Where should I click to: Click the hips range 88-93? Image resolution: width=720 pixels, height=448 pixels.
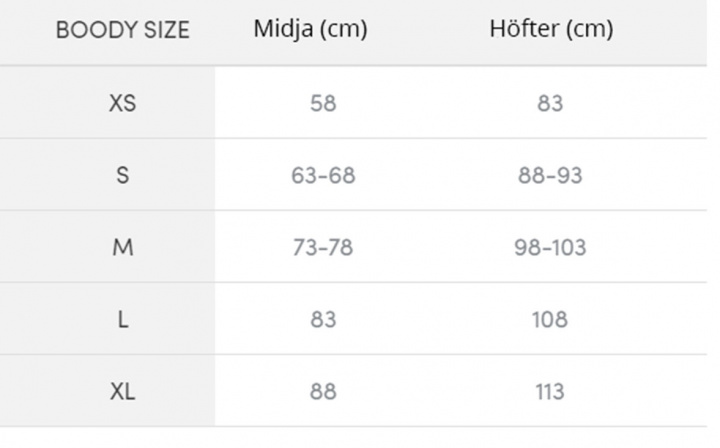(550, 175)
